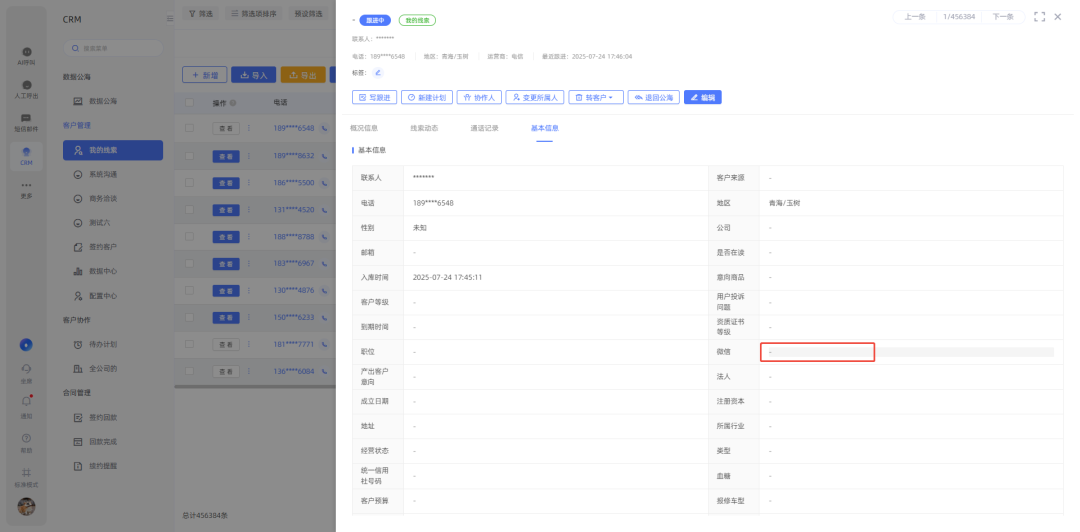Open 人工呼出 in the left rail

(x=26, y=89)
